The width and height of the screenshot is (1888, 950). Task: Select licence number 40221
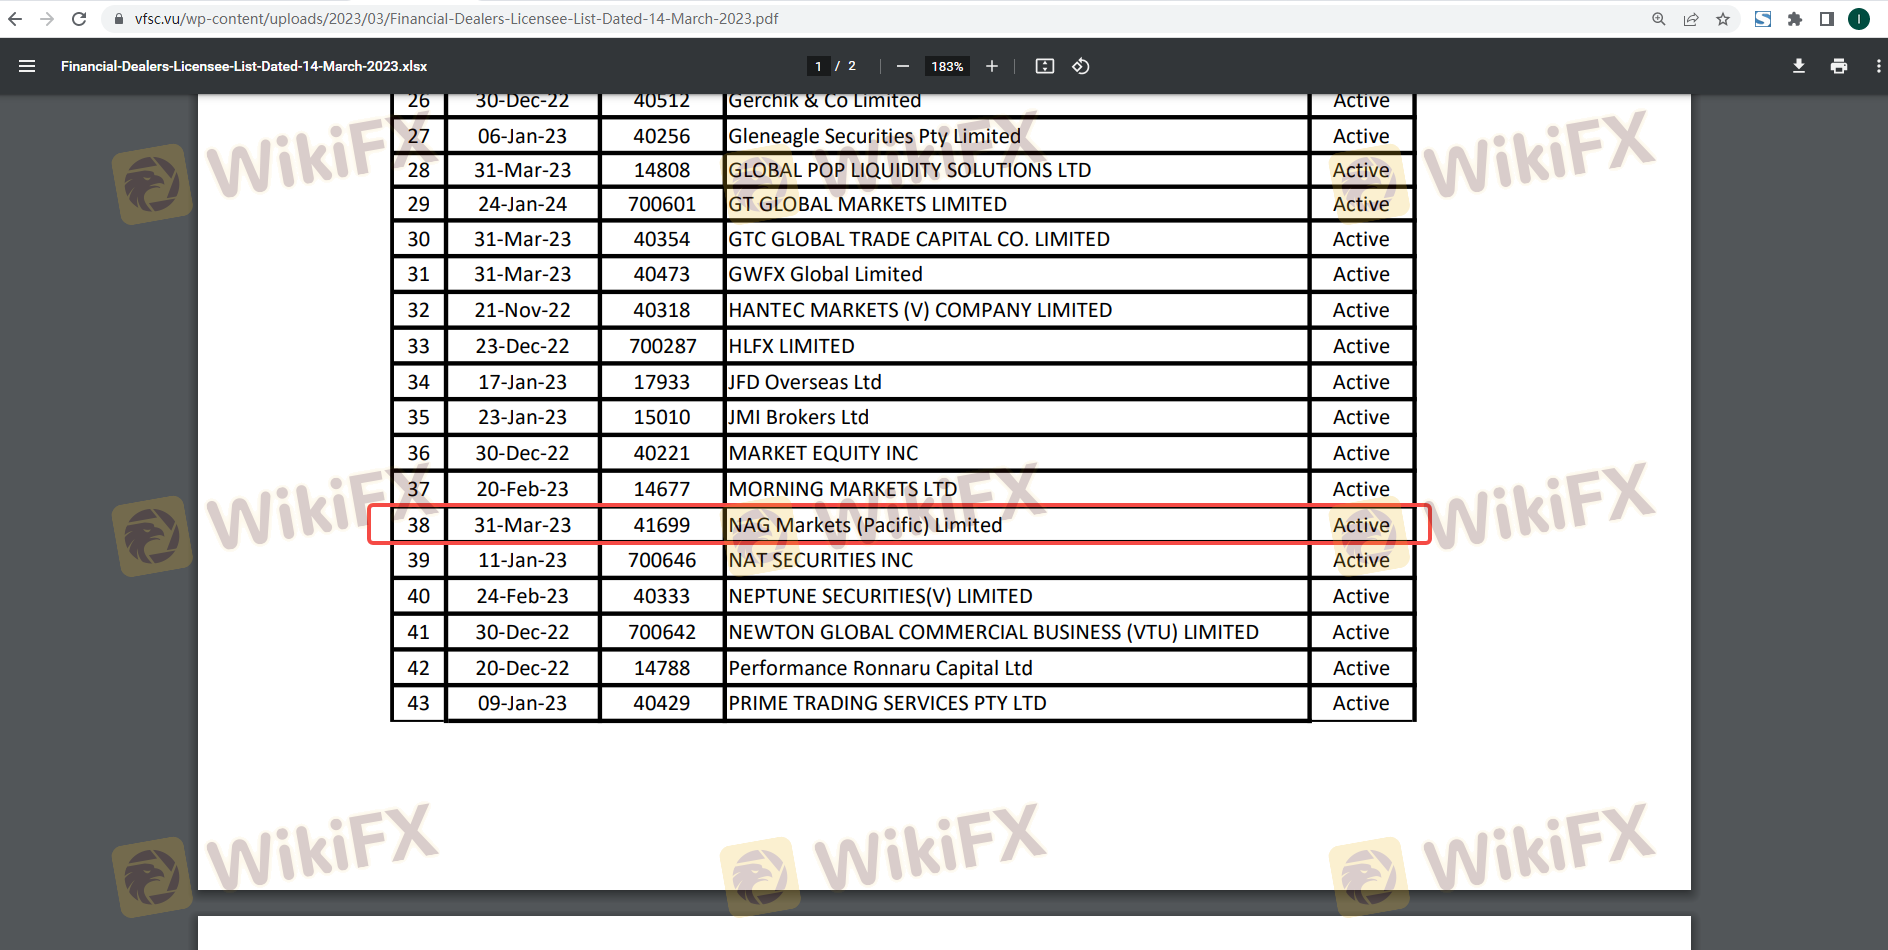(662, 453)
